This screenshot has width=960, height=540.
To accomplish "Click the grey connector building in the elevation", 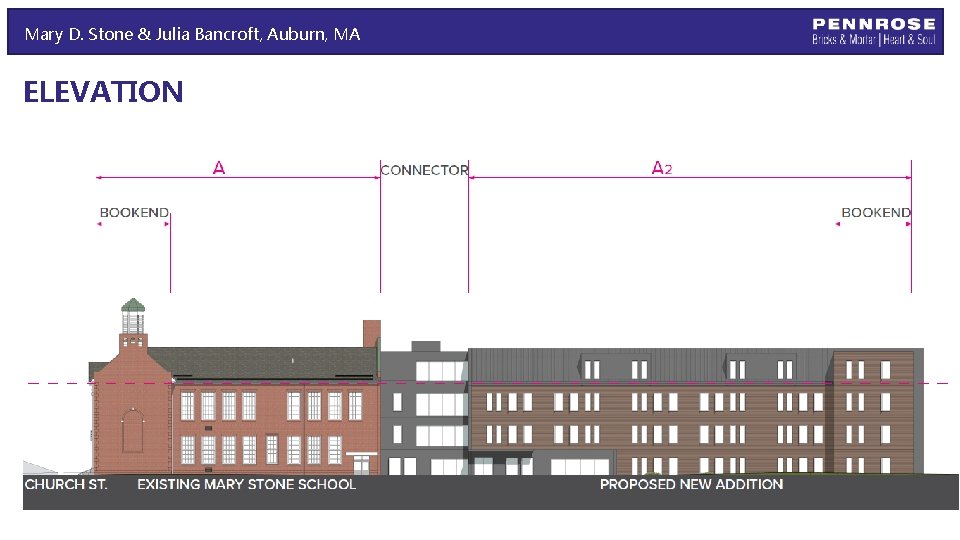I will (x=424, y=409).
